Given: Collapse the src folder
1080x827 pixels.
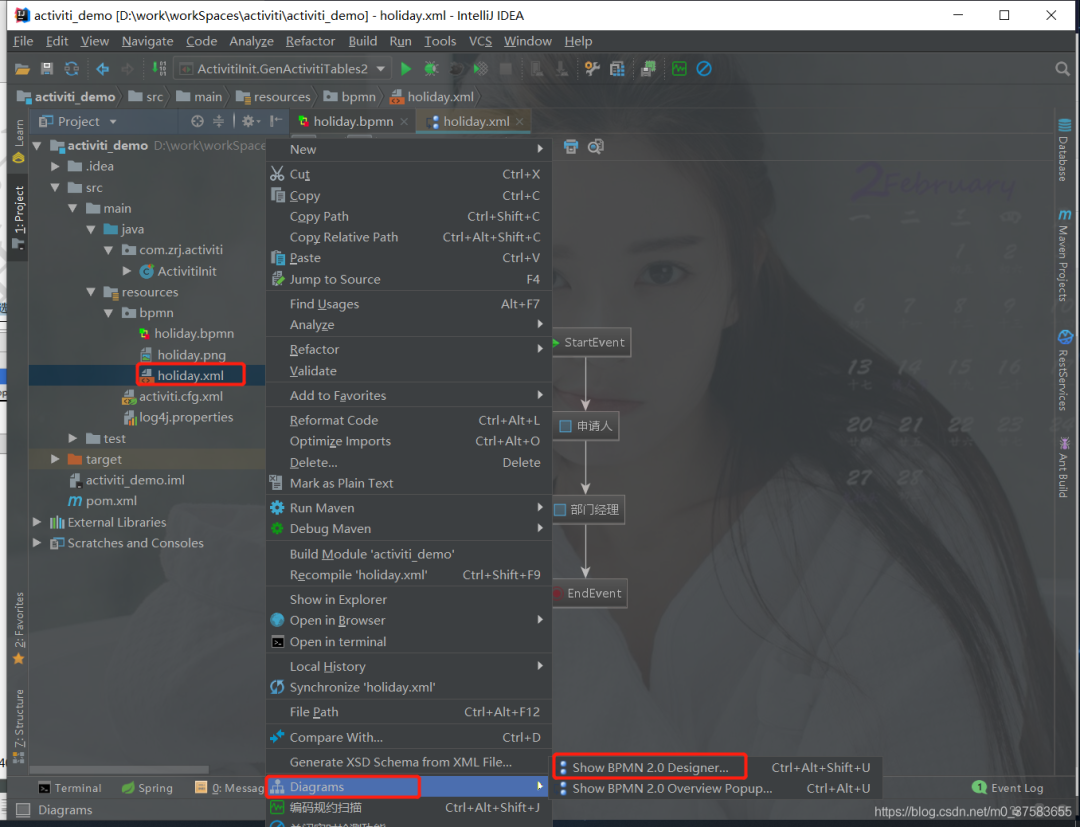Looking at the screenshot, I should click(x=55, y=187).
